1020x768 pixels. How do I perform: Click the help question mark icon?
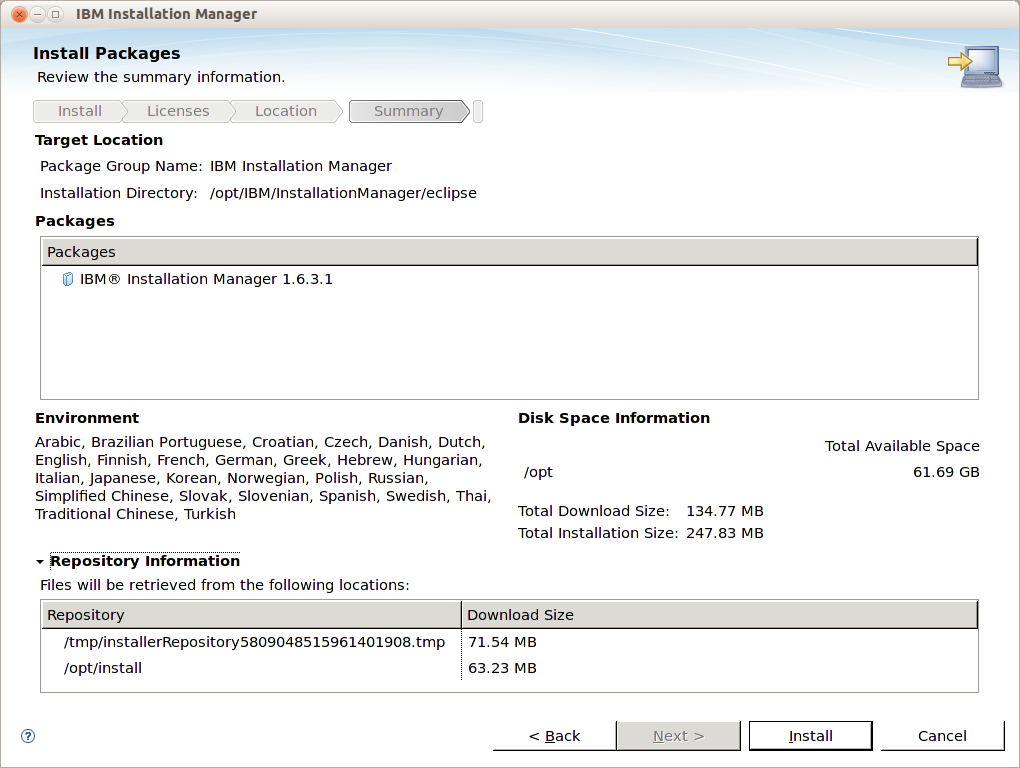tap(28, 736)
